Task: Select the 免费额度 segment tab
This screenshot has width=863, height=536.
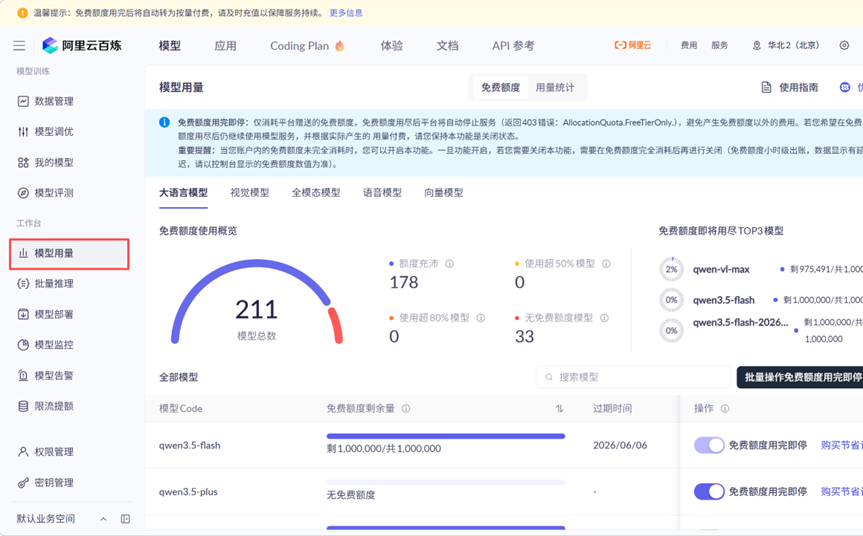Action: (x=500, y=87)
